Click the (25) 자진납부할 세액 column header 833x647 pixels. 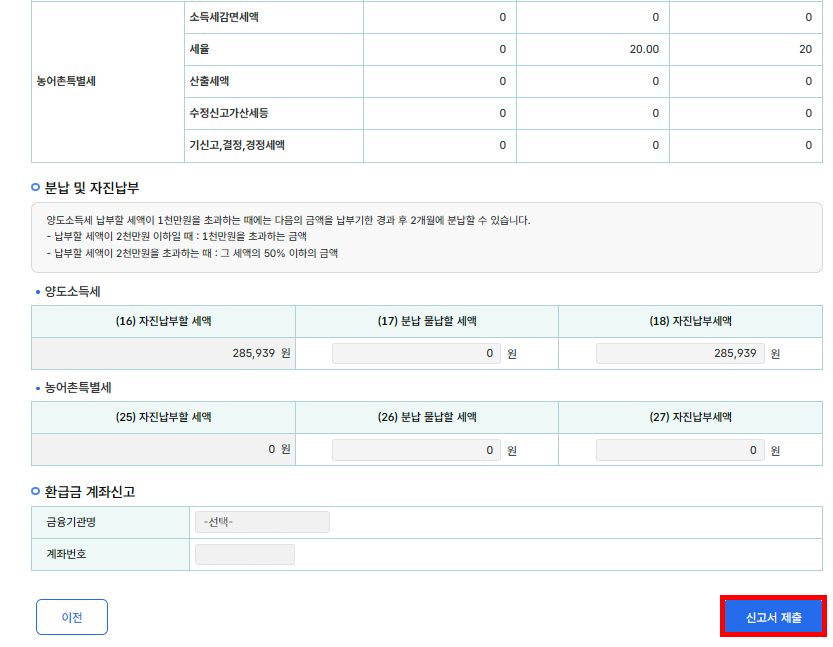coord(164,418)
